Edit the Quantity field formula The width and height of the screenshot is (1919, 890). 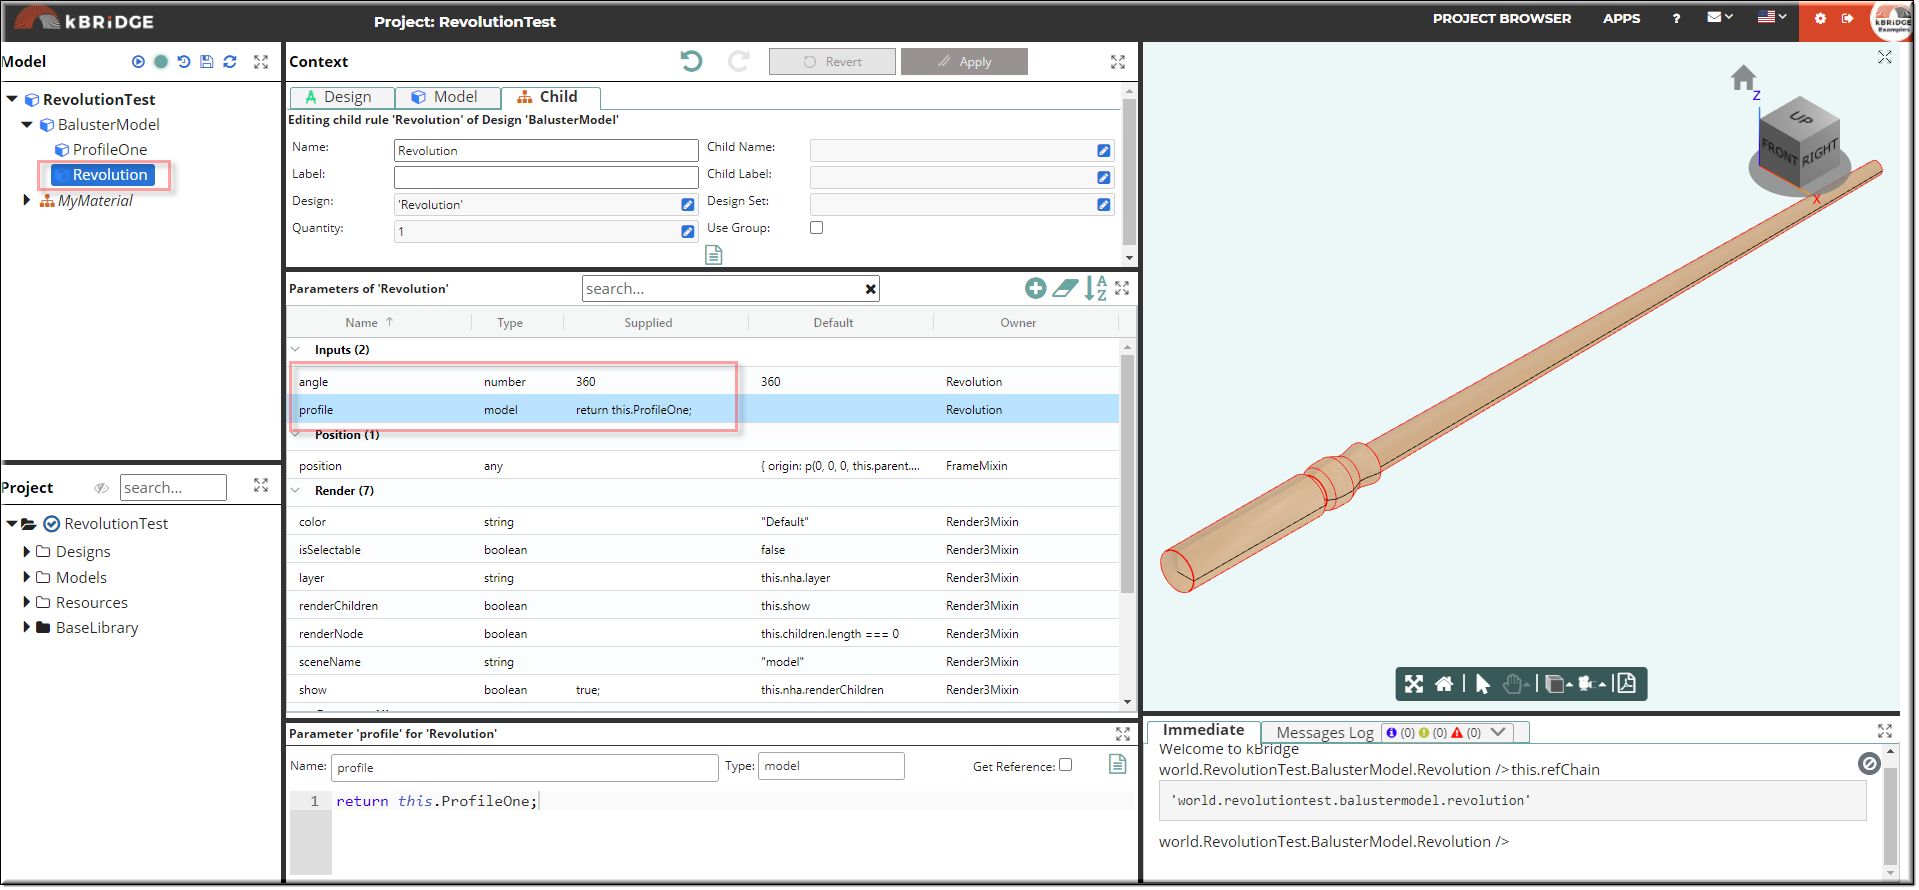[688, 231]
